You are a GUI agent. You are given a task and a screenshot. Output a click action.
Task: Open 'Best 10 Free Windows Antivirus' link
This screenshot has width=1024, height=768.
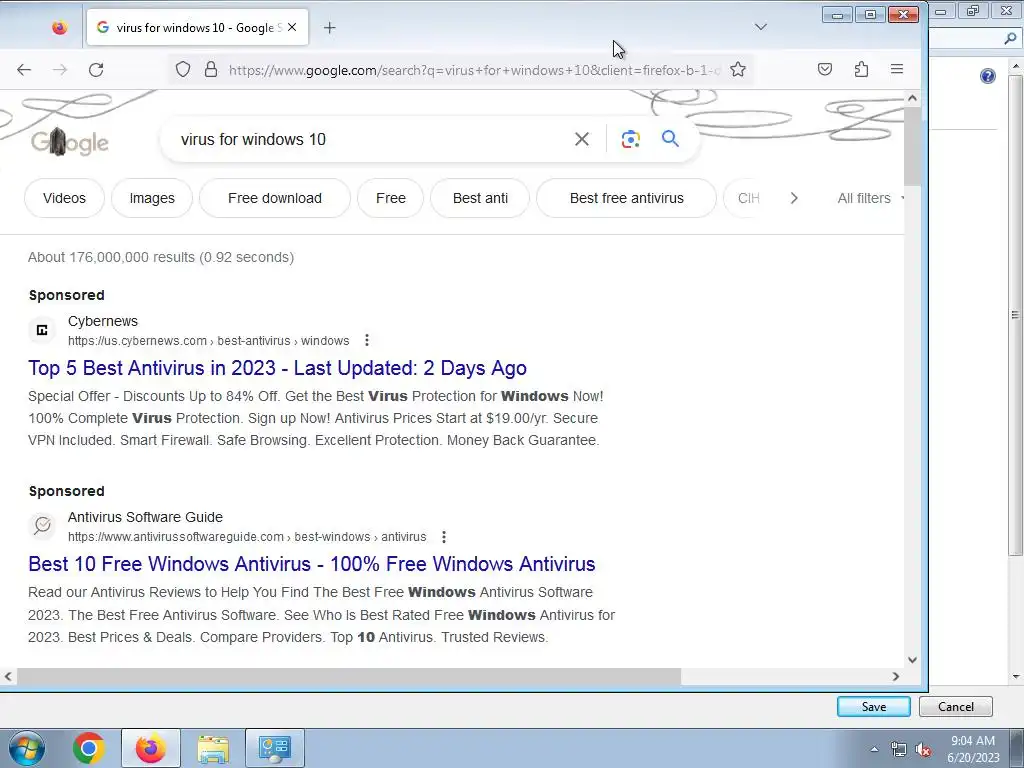(312, 564)
